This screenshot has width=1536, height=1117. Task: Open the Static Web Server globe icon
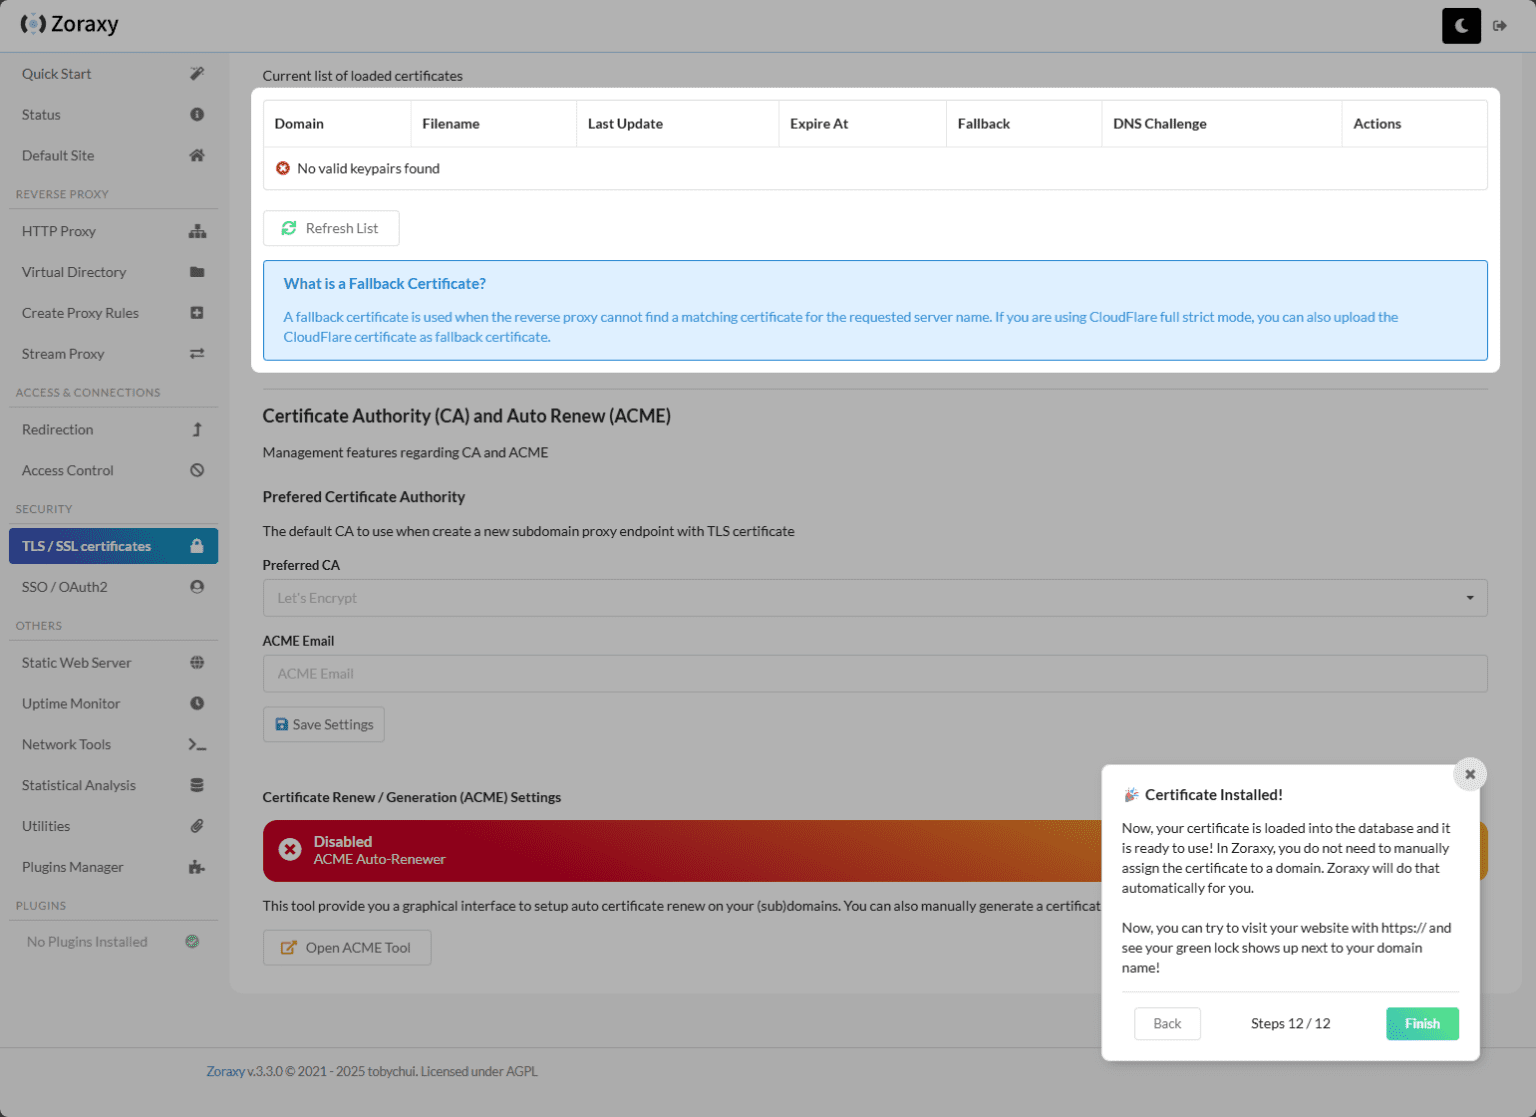pos(197,662)
